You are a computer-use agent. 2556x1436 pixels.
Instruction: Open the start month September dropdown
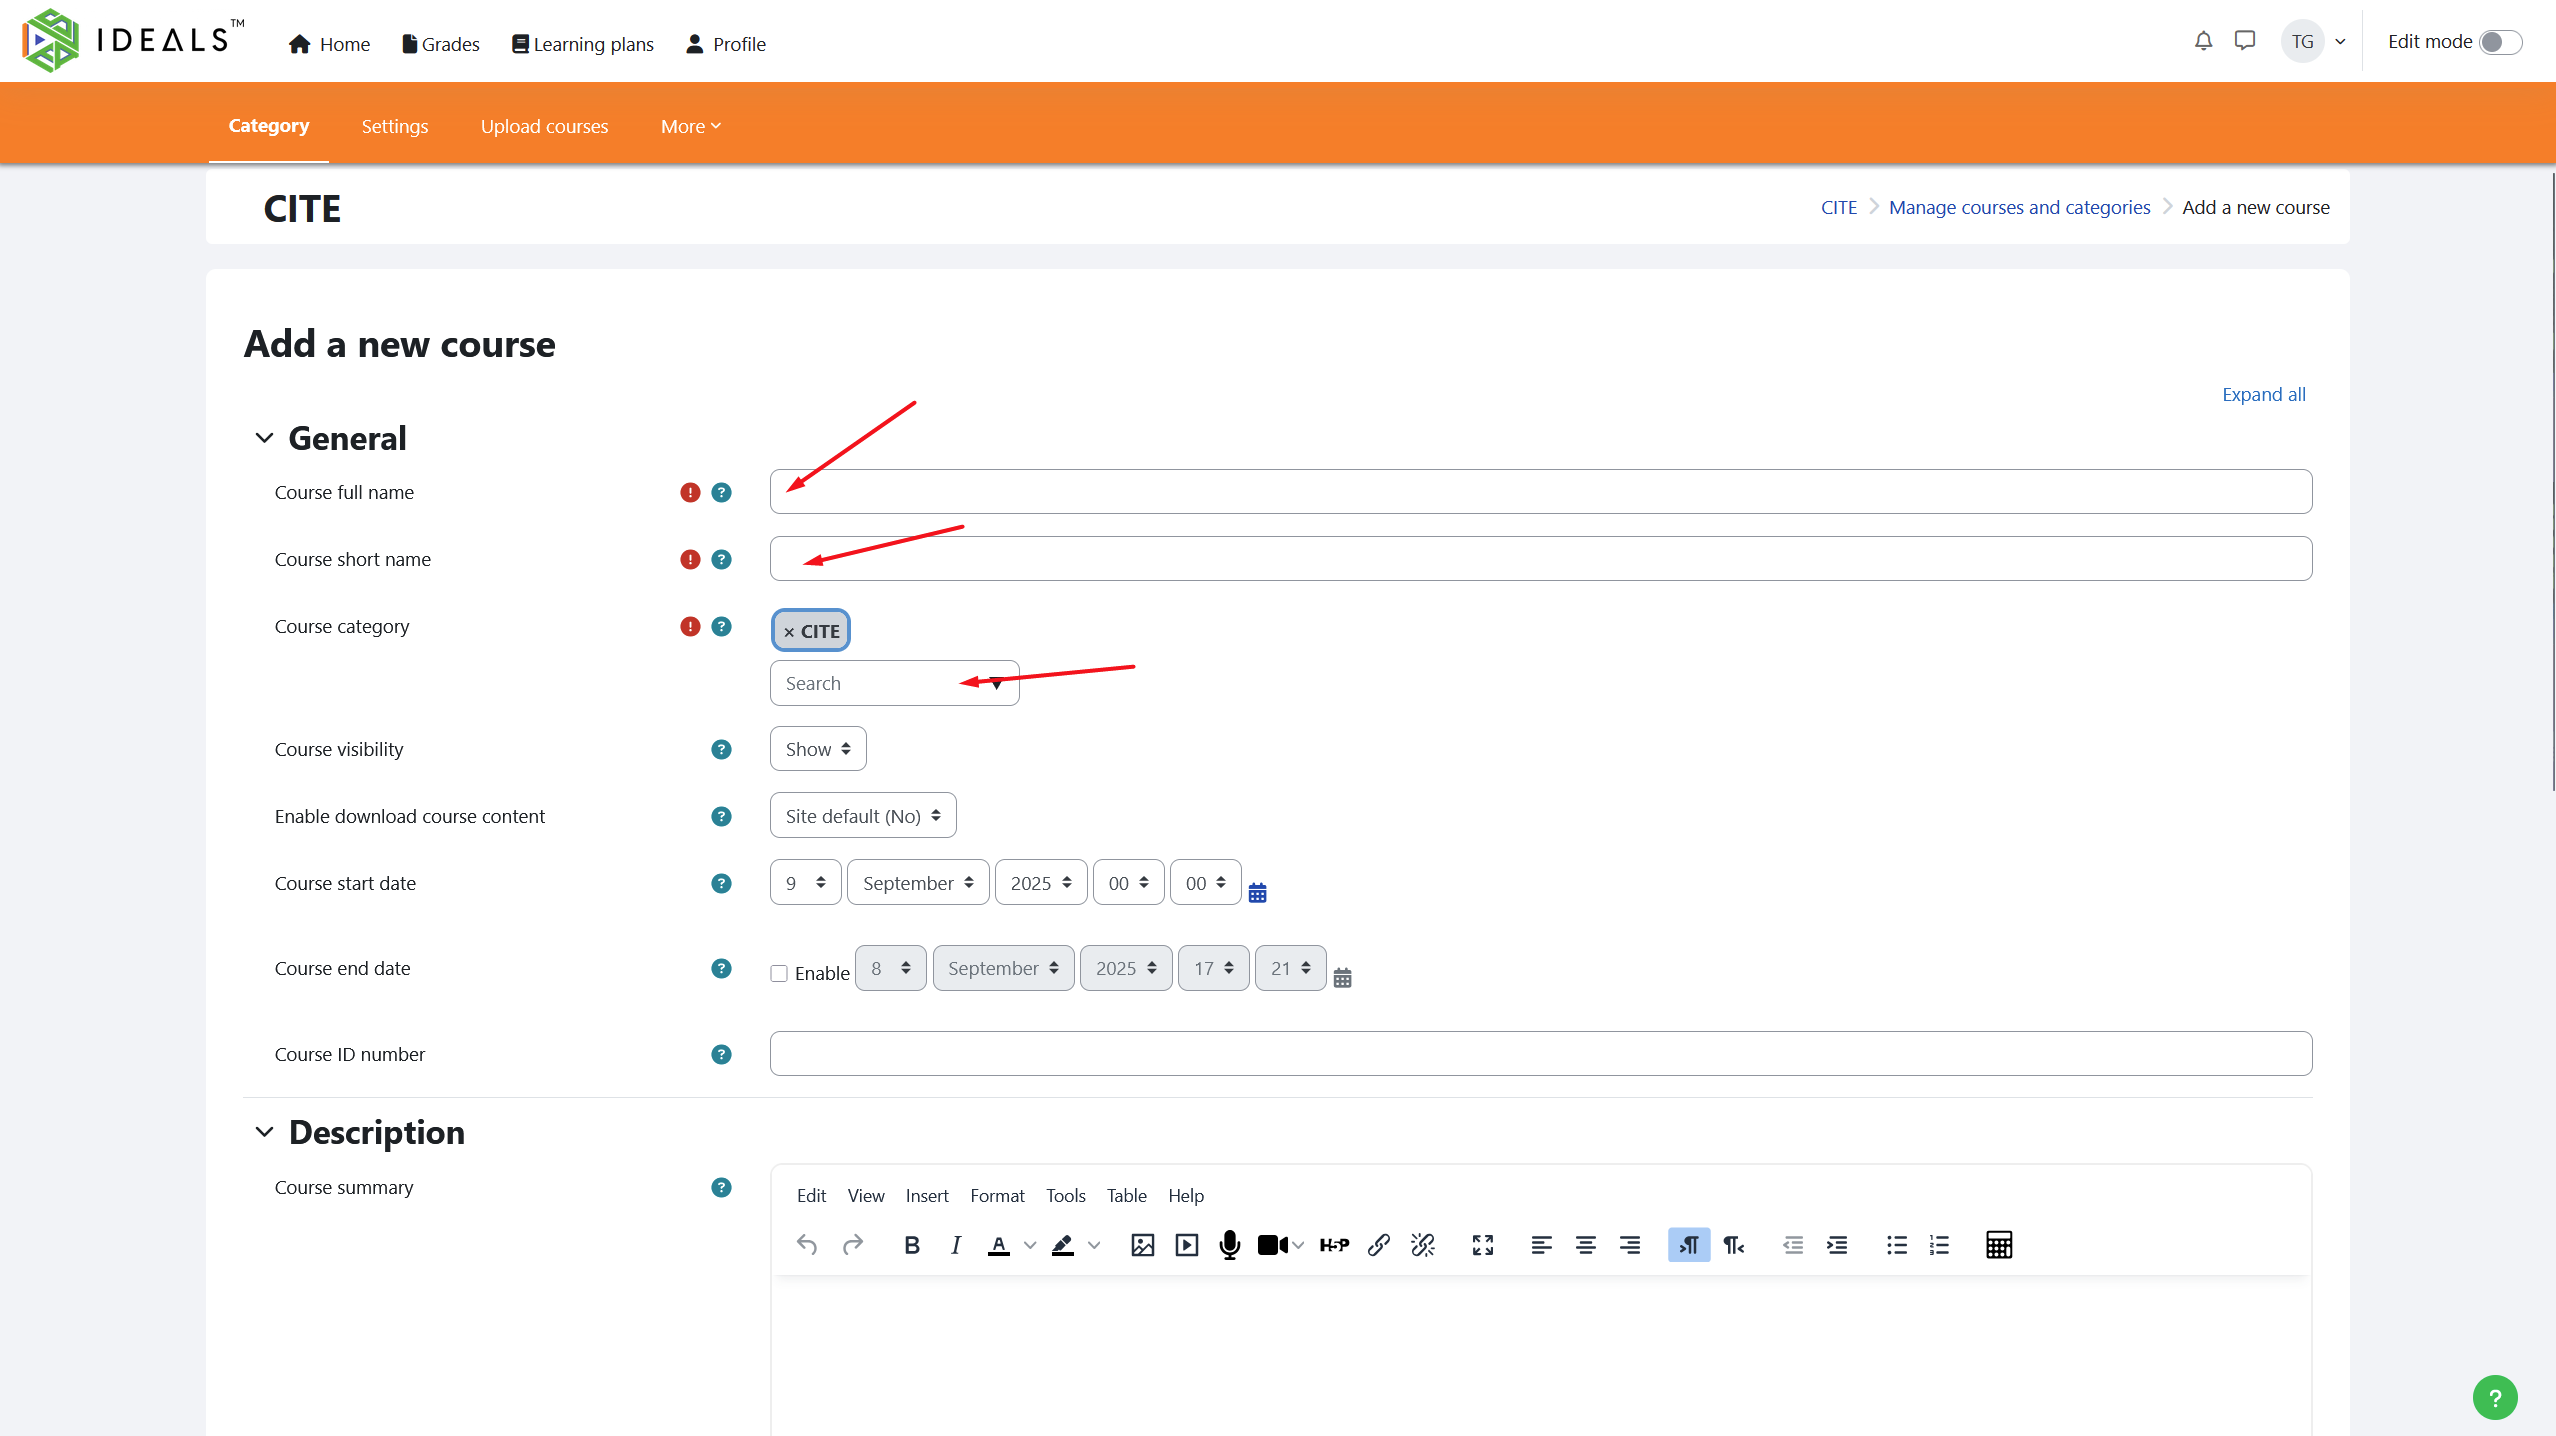tap(917, 883)
